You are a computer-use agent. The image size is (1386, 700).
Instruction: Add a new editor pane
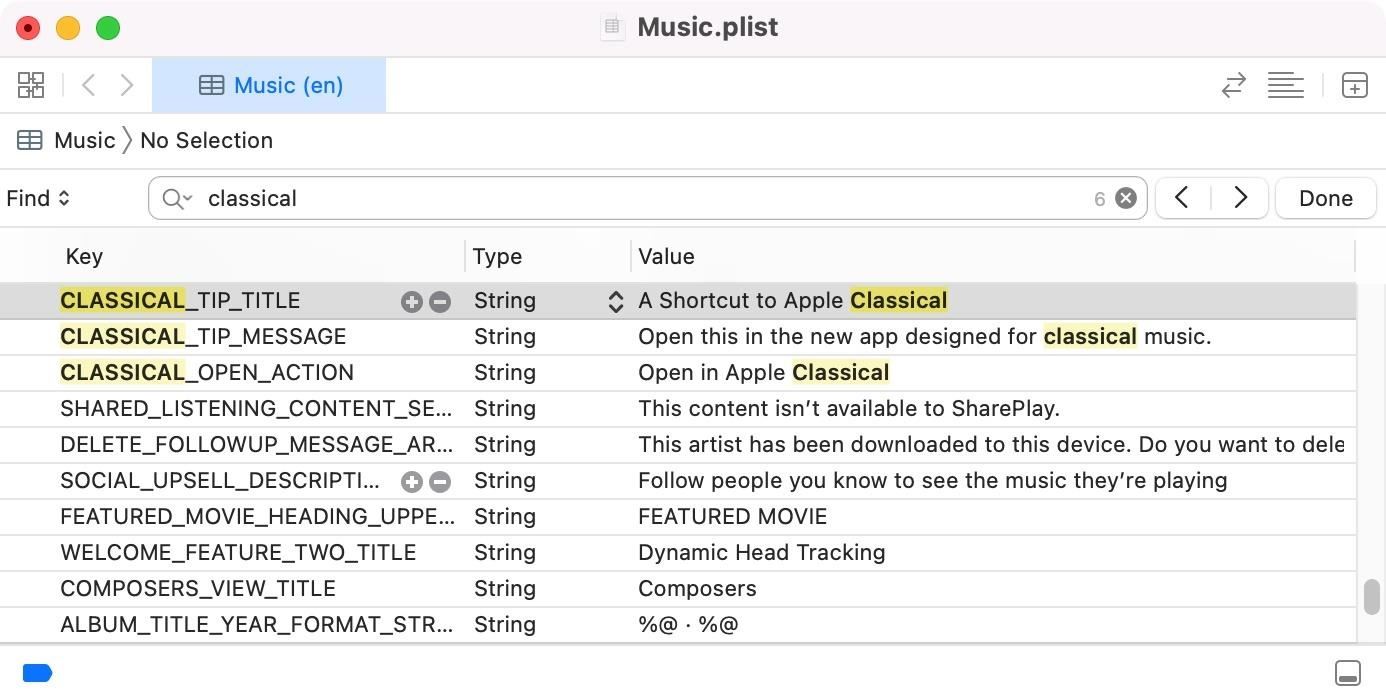[1354, 85]
